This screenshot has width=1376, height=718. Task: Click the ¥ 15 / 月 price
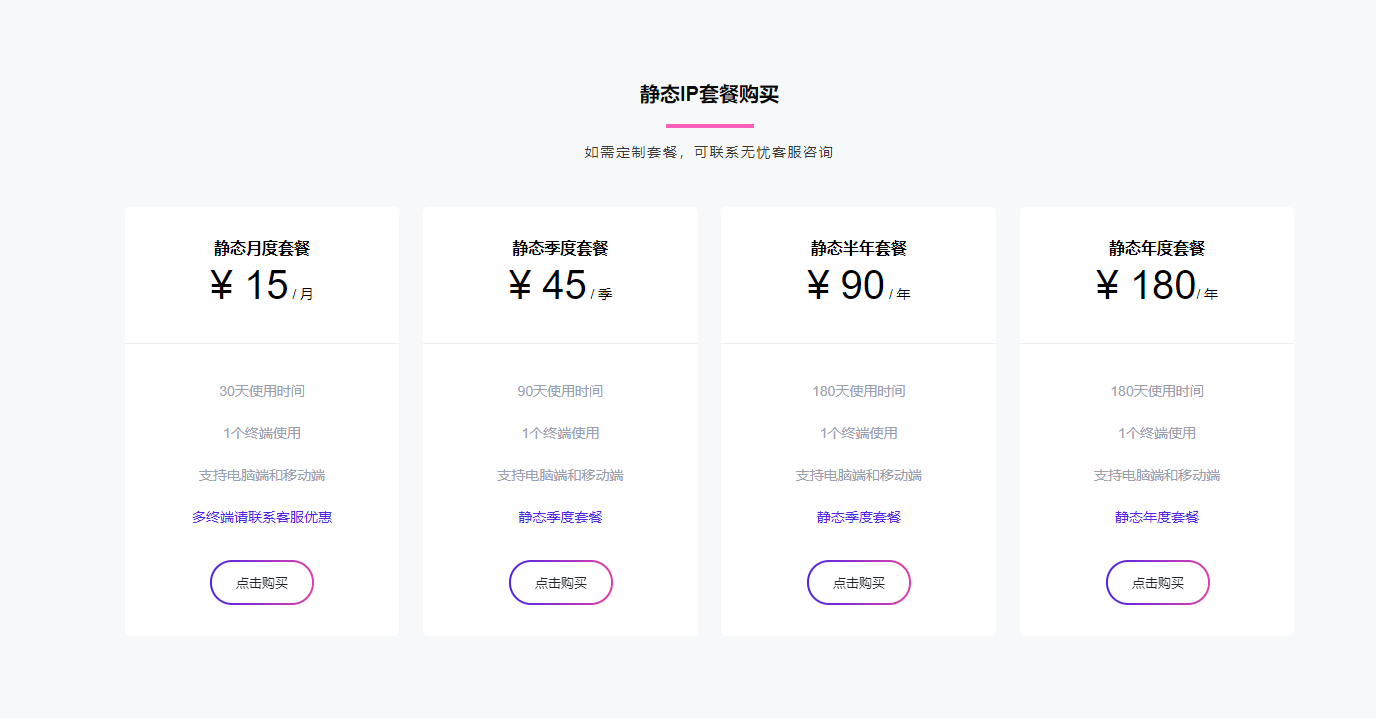pyautogui.click(x=262, y=286)
